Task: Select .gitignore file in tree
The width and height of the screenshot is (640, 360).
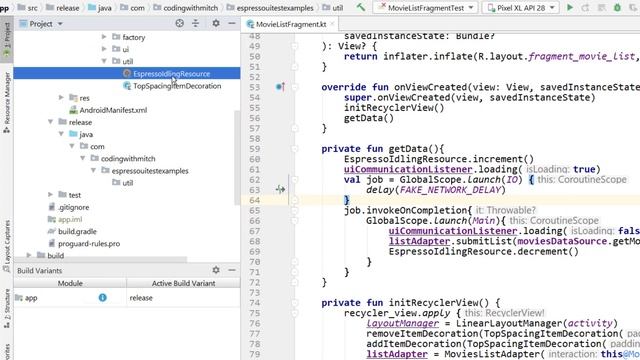Action: 73,207
